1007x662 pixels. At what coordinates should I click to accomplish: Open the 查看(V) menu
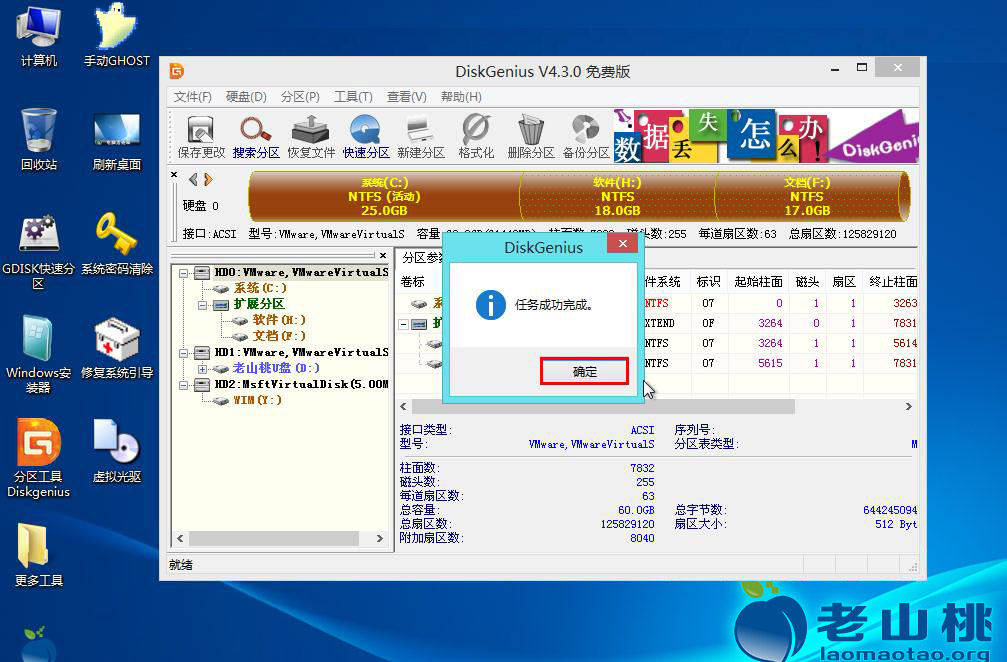[x=406, y=97]
